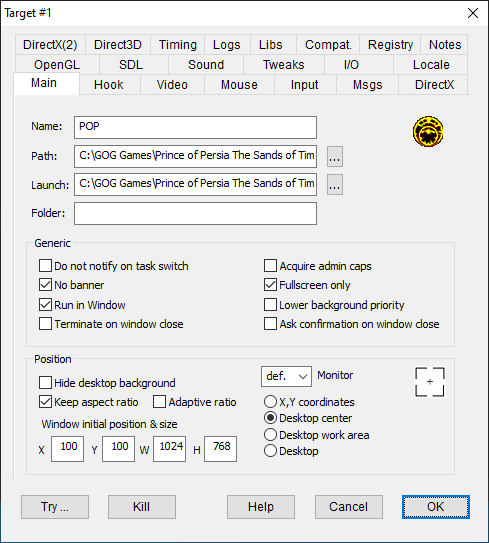Open the Locale tab
This screenshot has width=489, height=543.
tap(431, 65)
